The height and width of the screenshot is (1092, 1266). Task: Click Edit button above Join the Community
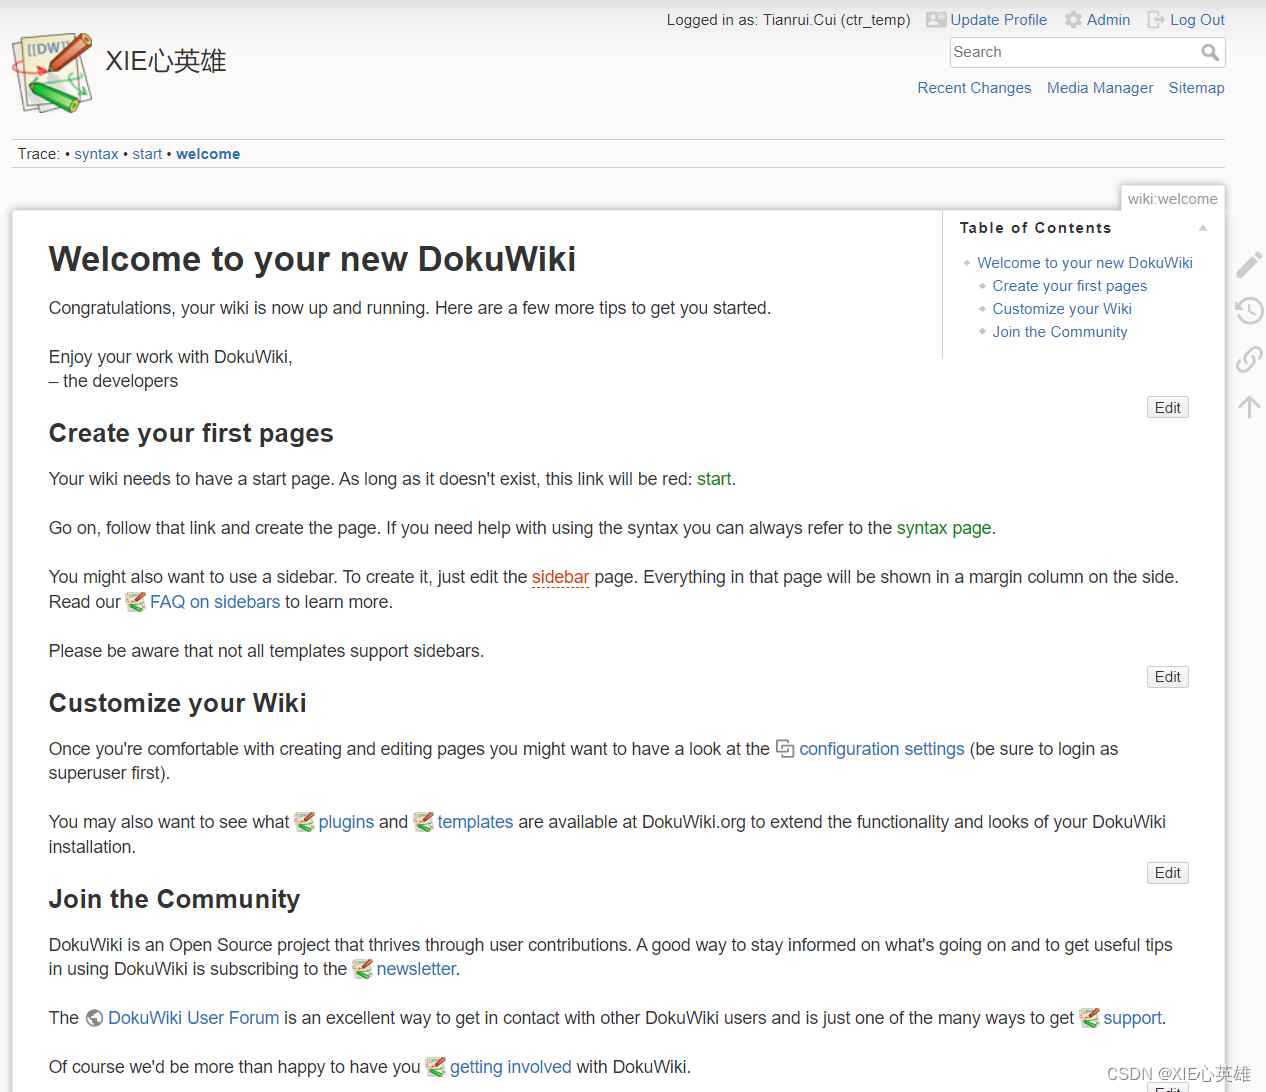(x=1167, y=873)
